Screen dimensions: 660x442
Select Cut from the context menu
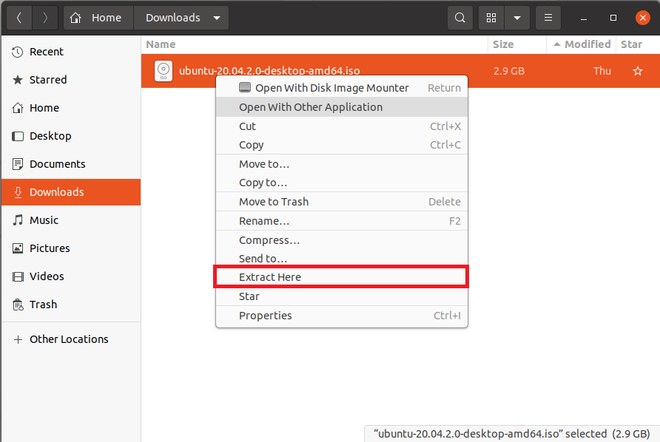coord(341,126)
